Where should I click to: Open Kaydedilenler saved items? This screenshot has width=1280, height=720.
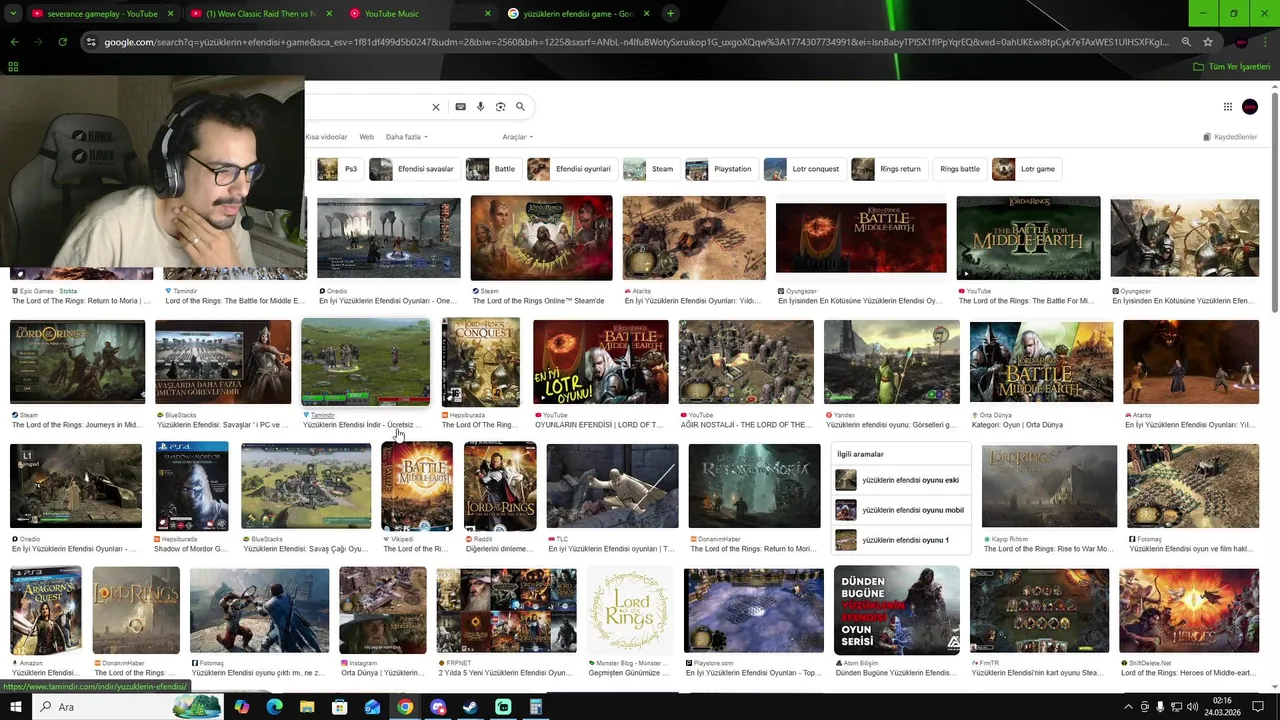[1230, 137]
